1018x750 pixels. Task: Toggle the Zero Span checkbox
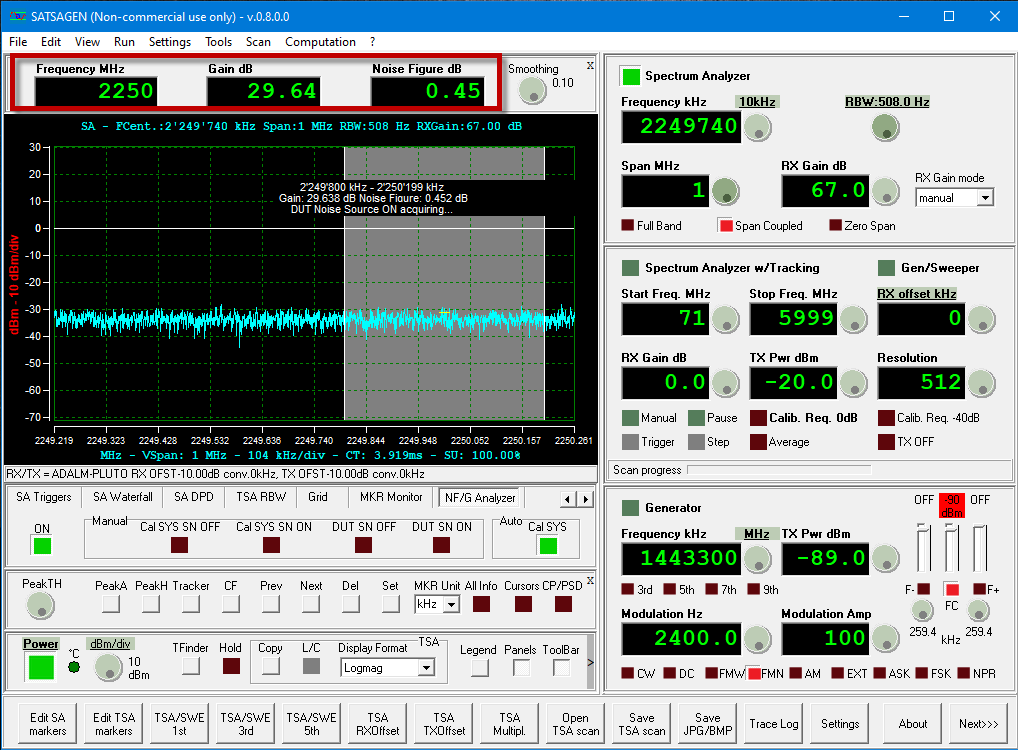pos(836,225)
